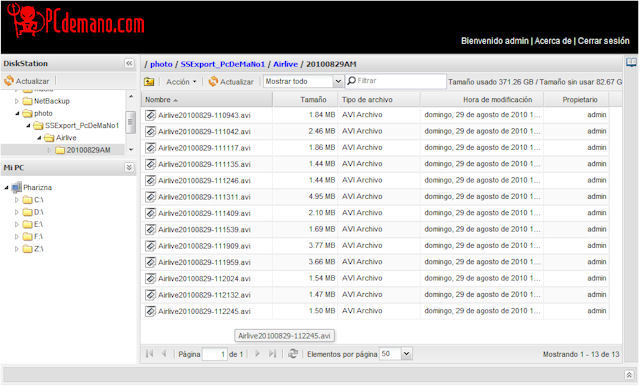The image size is (640, 387).
Task: Select file icon of Airlive20100829-111117.avi
Action: [x=150, y=148]
